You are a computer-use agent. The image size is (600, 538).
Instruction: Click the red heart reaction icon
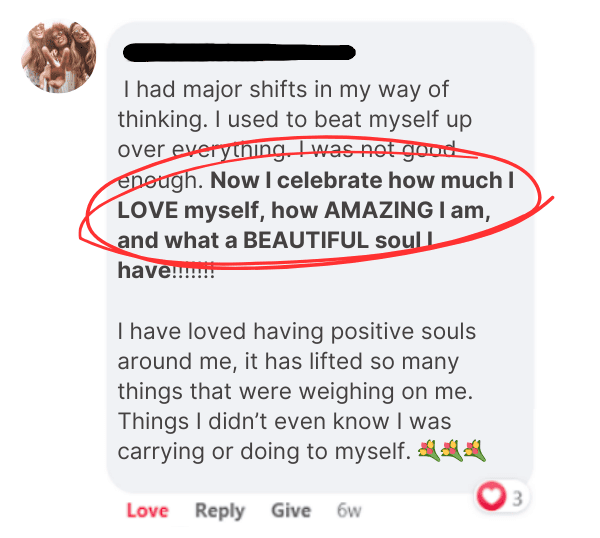(x=493, y=496)
